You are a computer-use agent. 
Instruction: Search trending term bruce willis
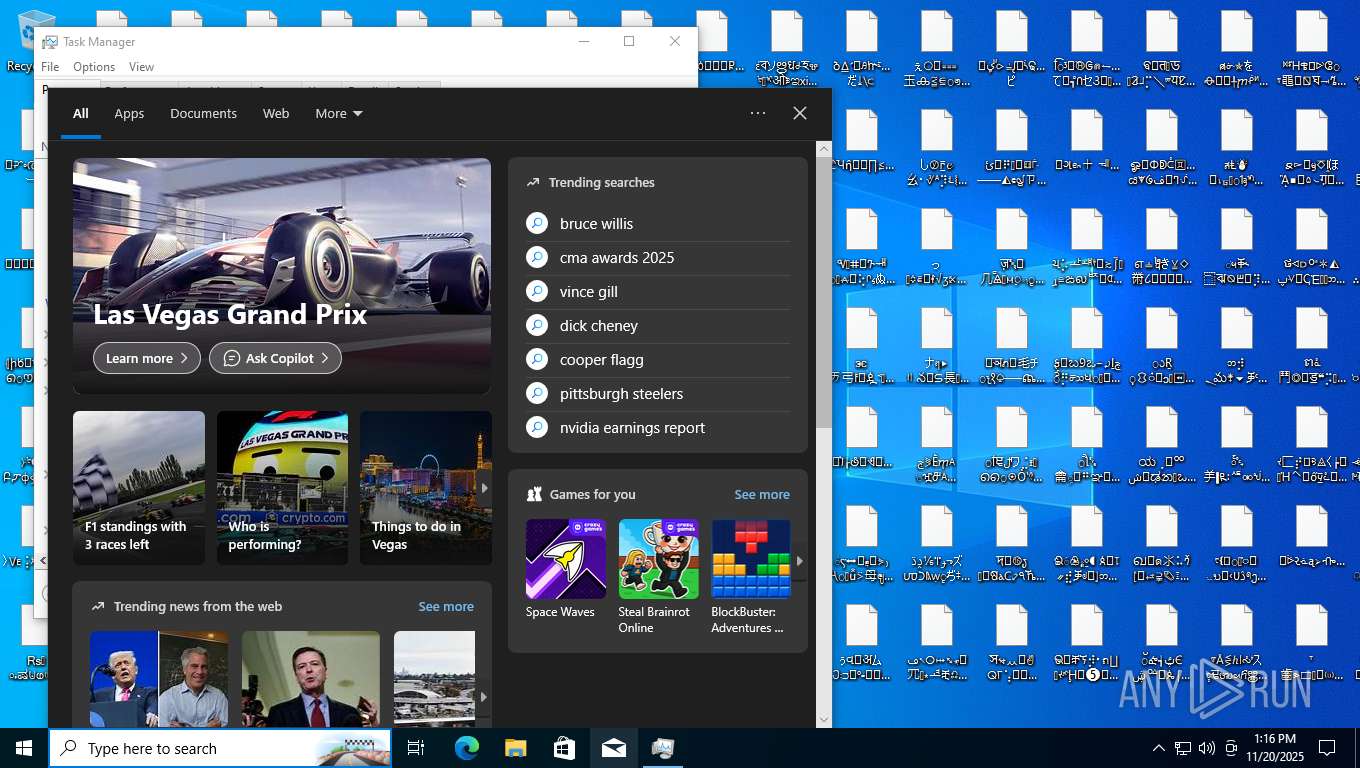(596, 224)
